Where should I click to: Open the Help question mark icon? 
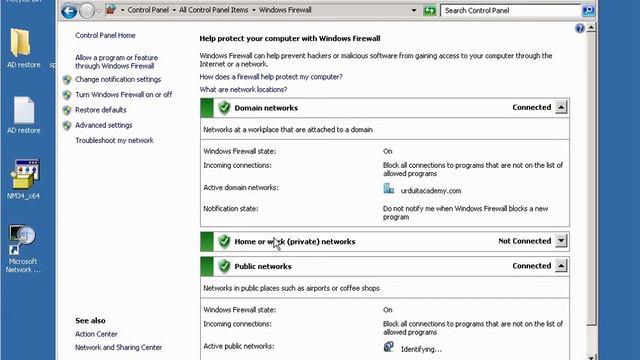(580, 28)
